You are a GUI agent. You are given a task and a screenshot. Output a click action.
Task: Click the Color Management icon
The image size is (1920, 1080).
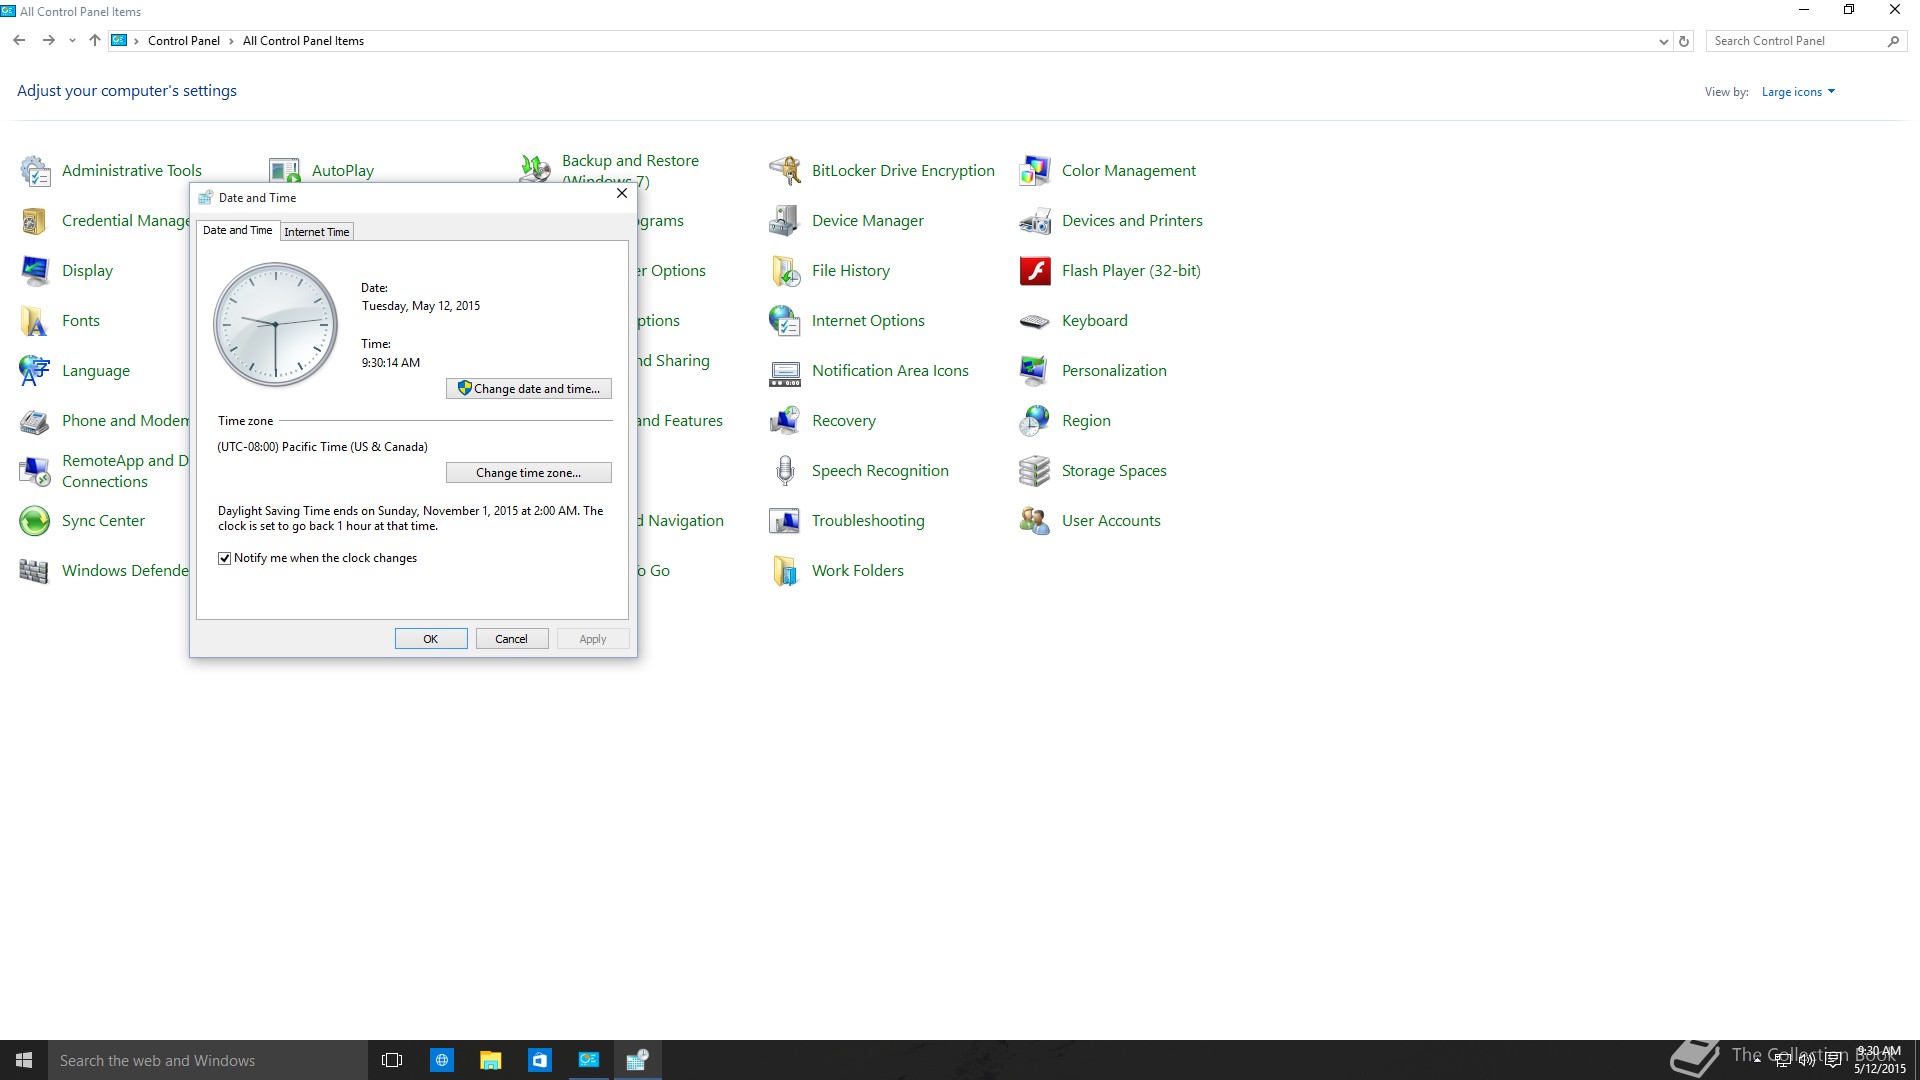coord(1035,171)
